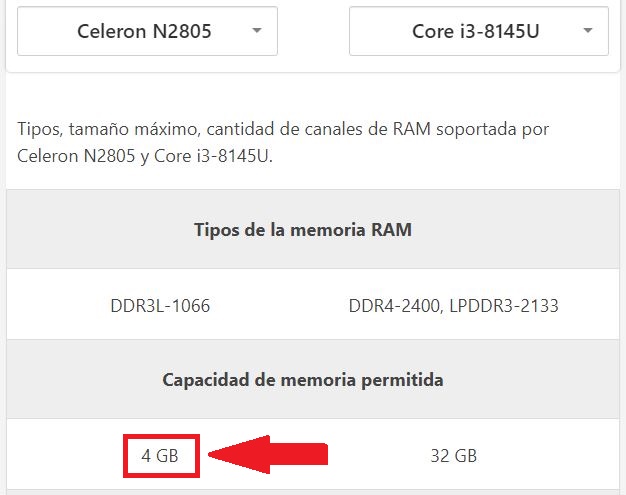Click the large red arrow annotation
Viewport: 626px width, 495px height.
268,455
